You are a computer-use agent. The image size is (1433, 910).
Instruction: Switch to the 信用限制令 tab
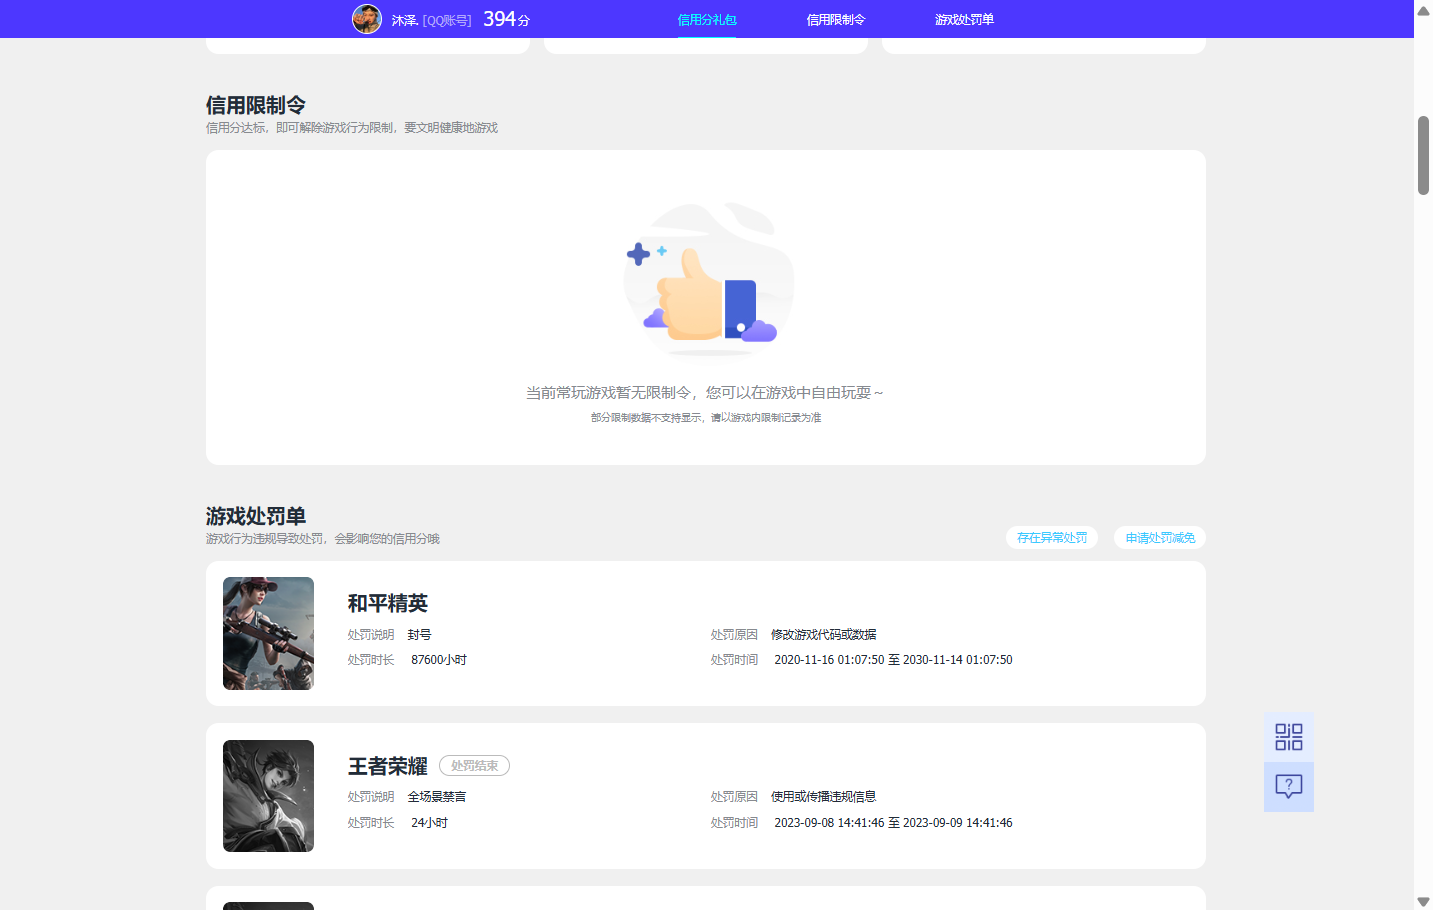pyautogui.click(x=835, y=18)
